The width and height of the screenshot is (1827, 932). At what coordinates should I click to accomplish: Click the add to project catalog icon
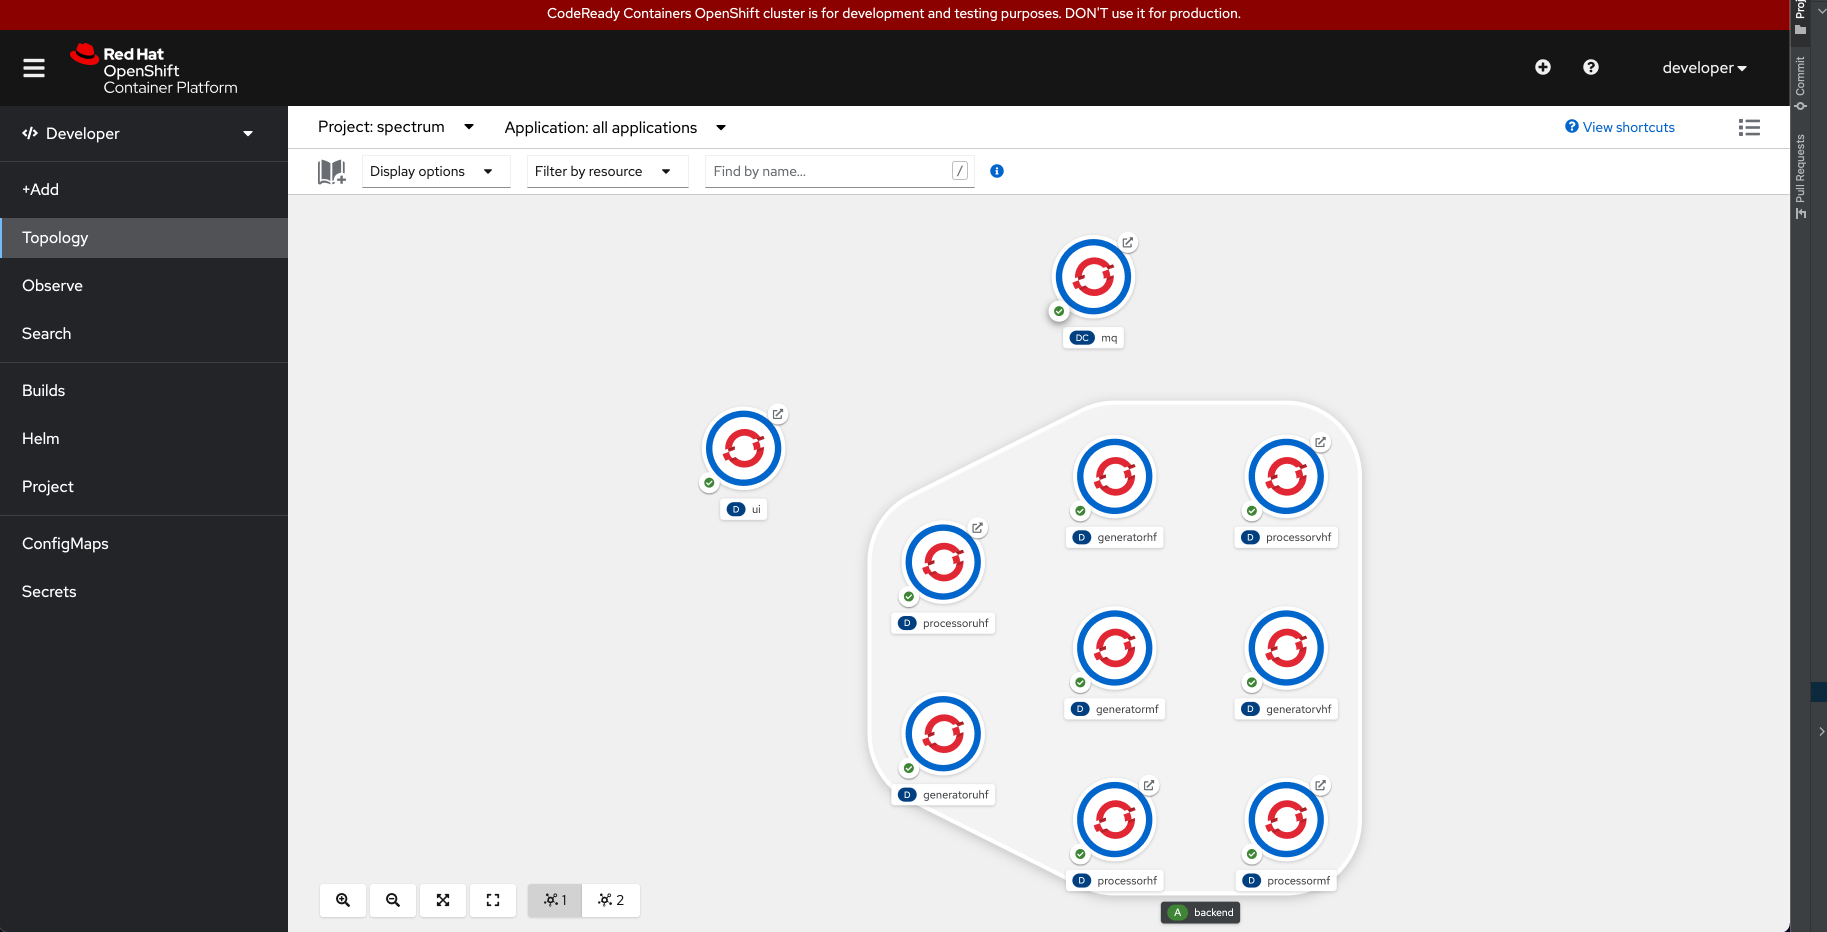point(332,172)
